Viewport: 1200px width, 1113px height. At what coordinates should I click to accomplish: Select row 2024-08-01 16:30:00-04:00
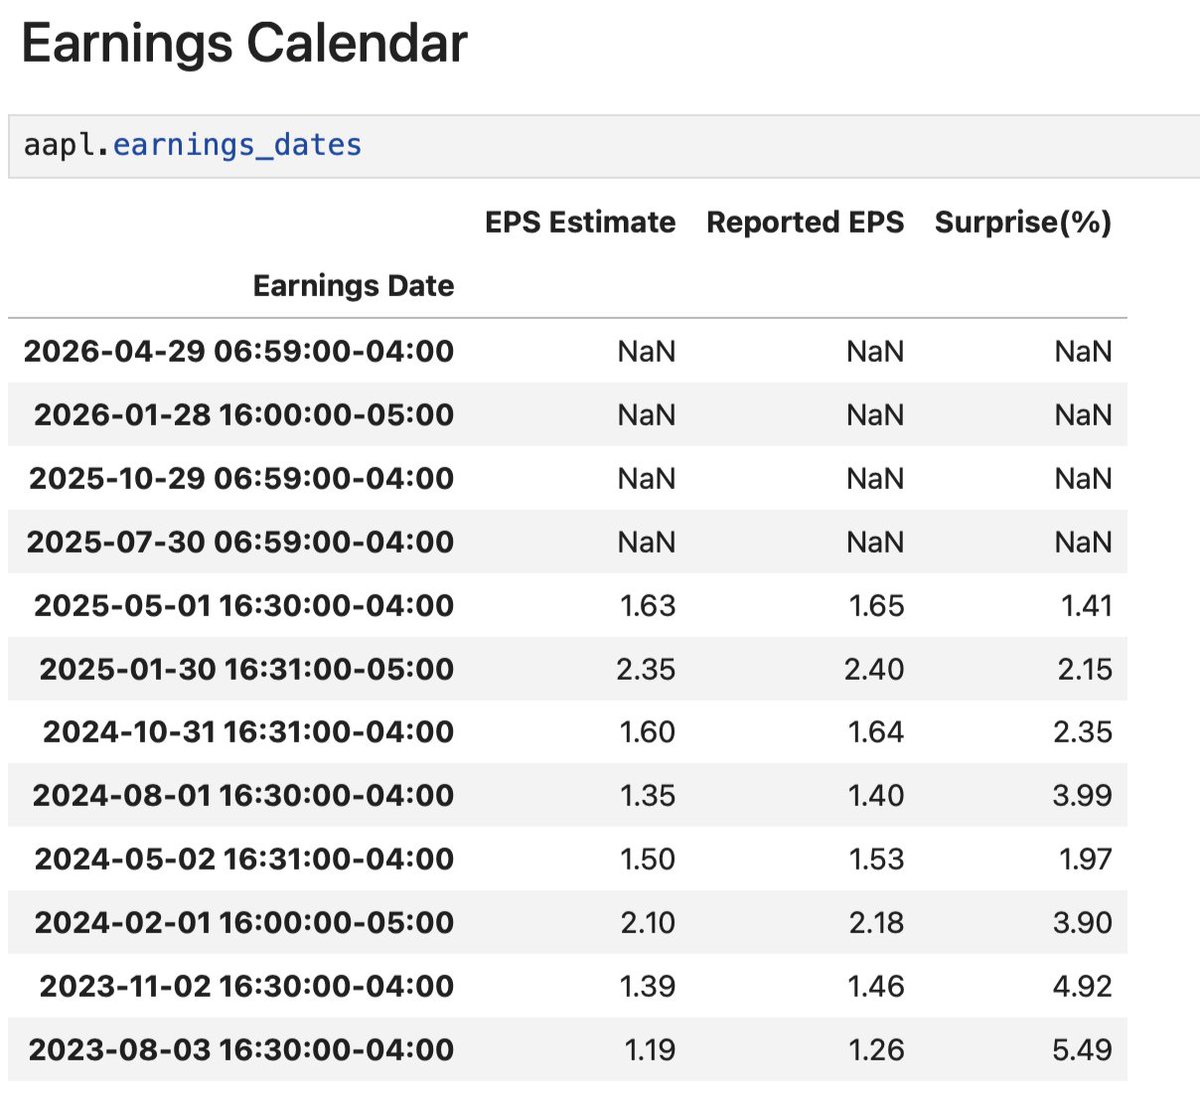pyautogui.click(x=567, y=795)
